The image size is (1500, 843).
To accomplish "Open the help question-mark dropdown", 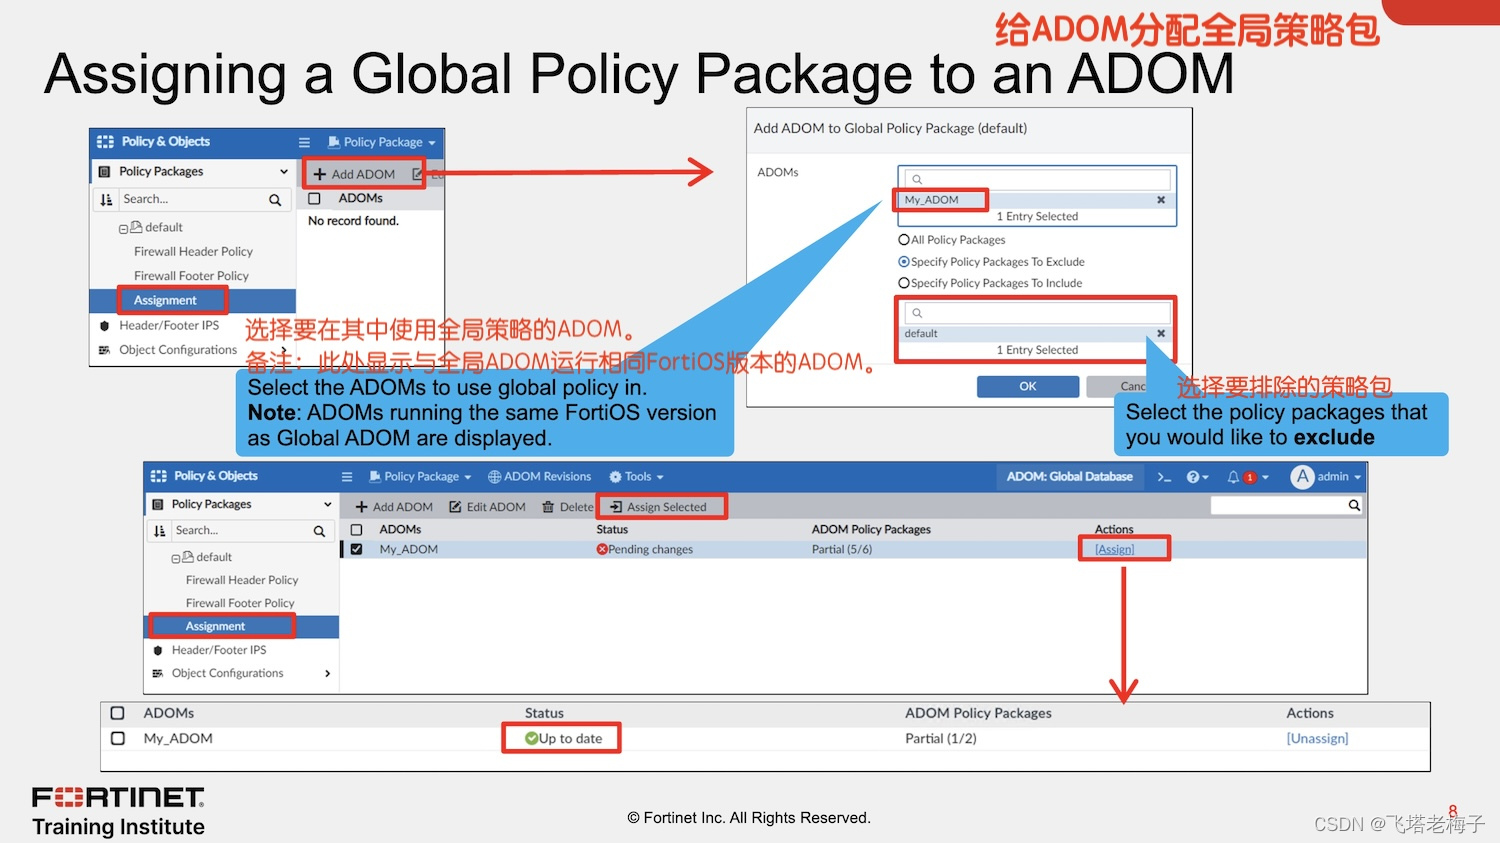I will (1198, 477).
